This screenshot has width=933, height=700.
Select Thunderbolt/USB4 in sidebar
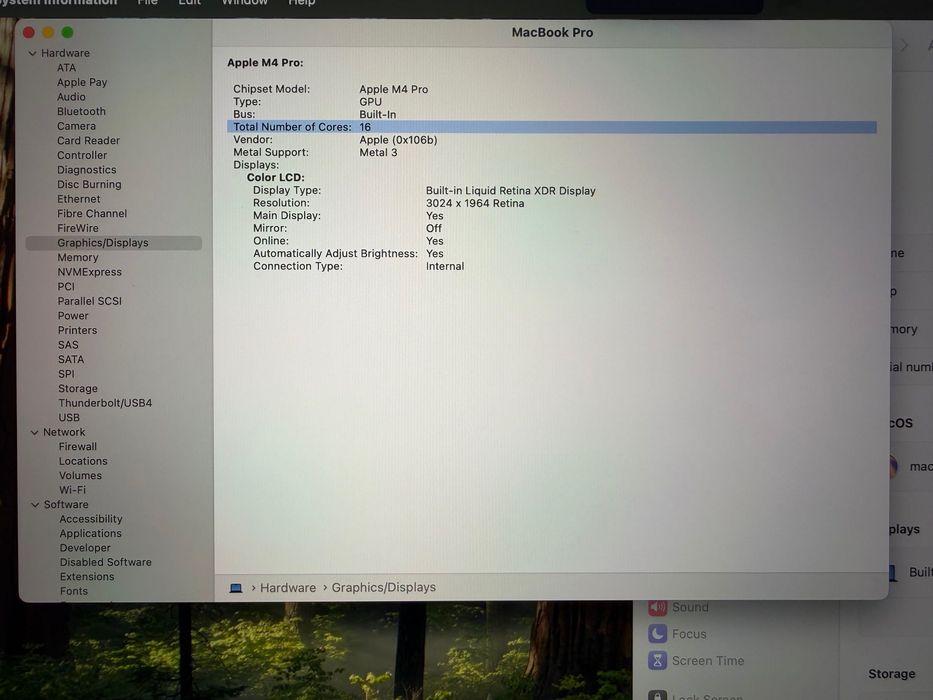coord(105,403)
